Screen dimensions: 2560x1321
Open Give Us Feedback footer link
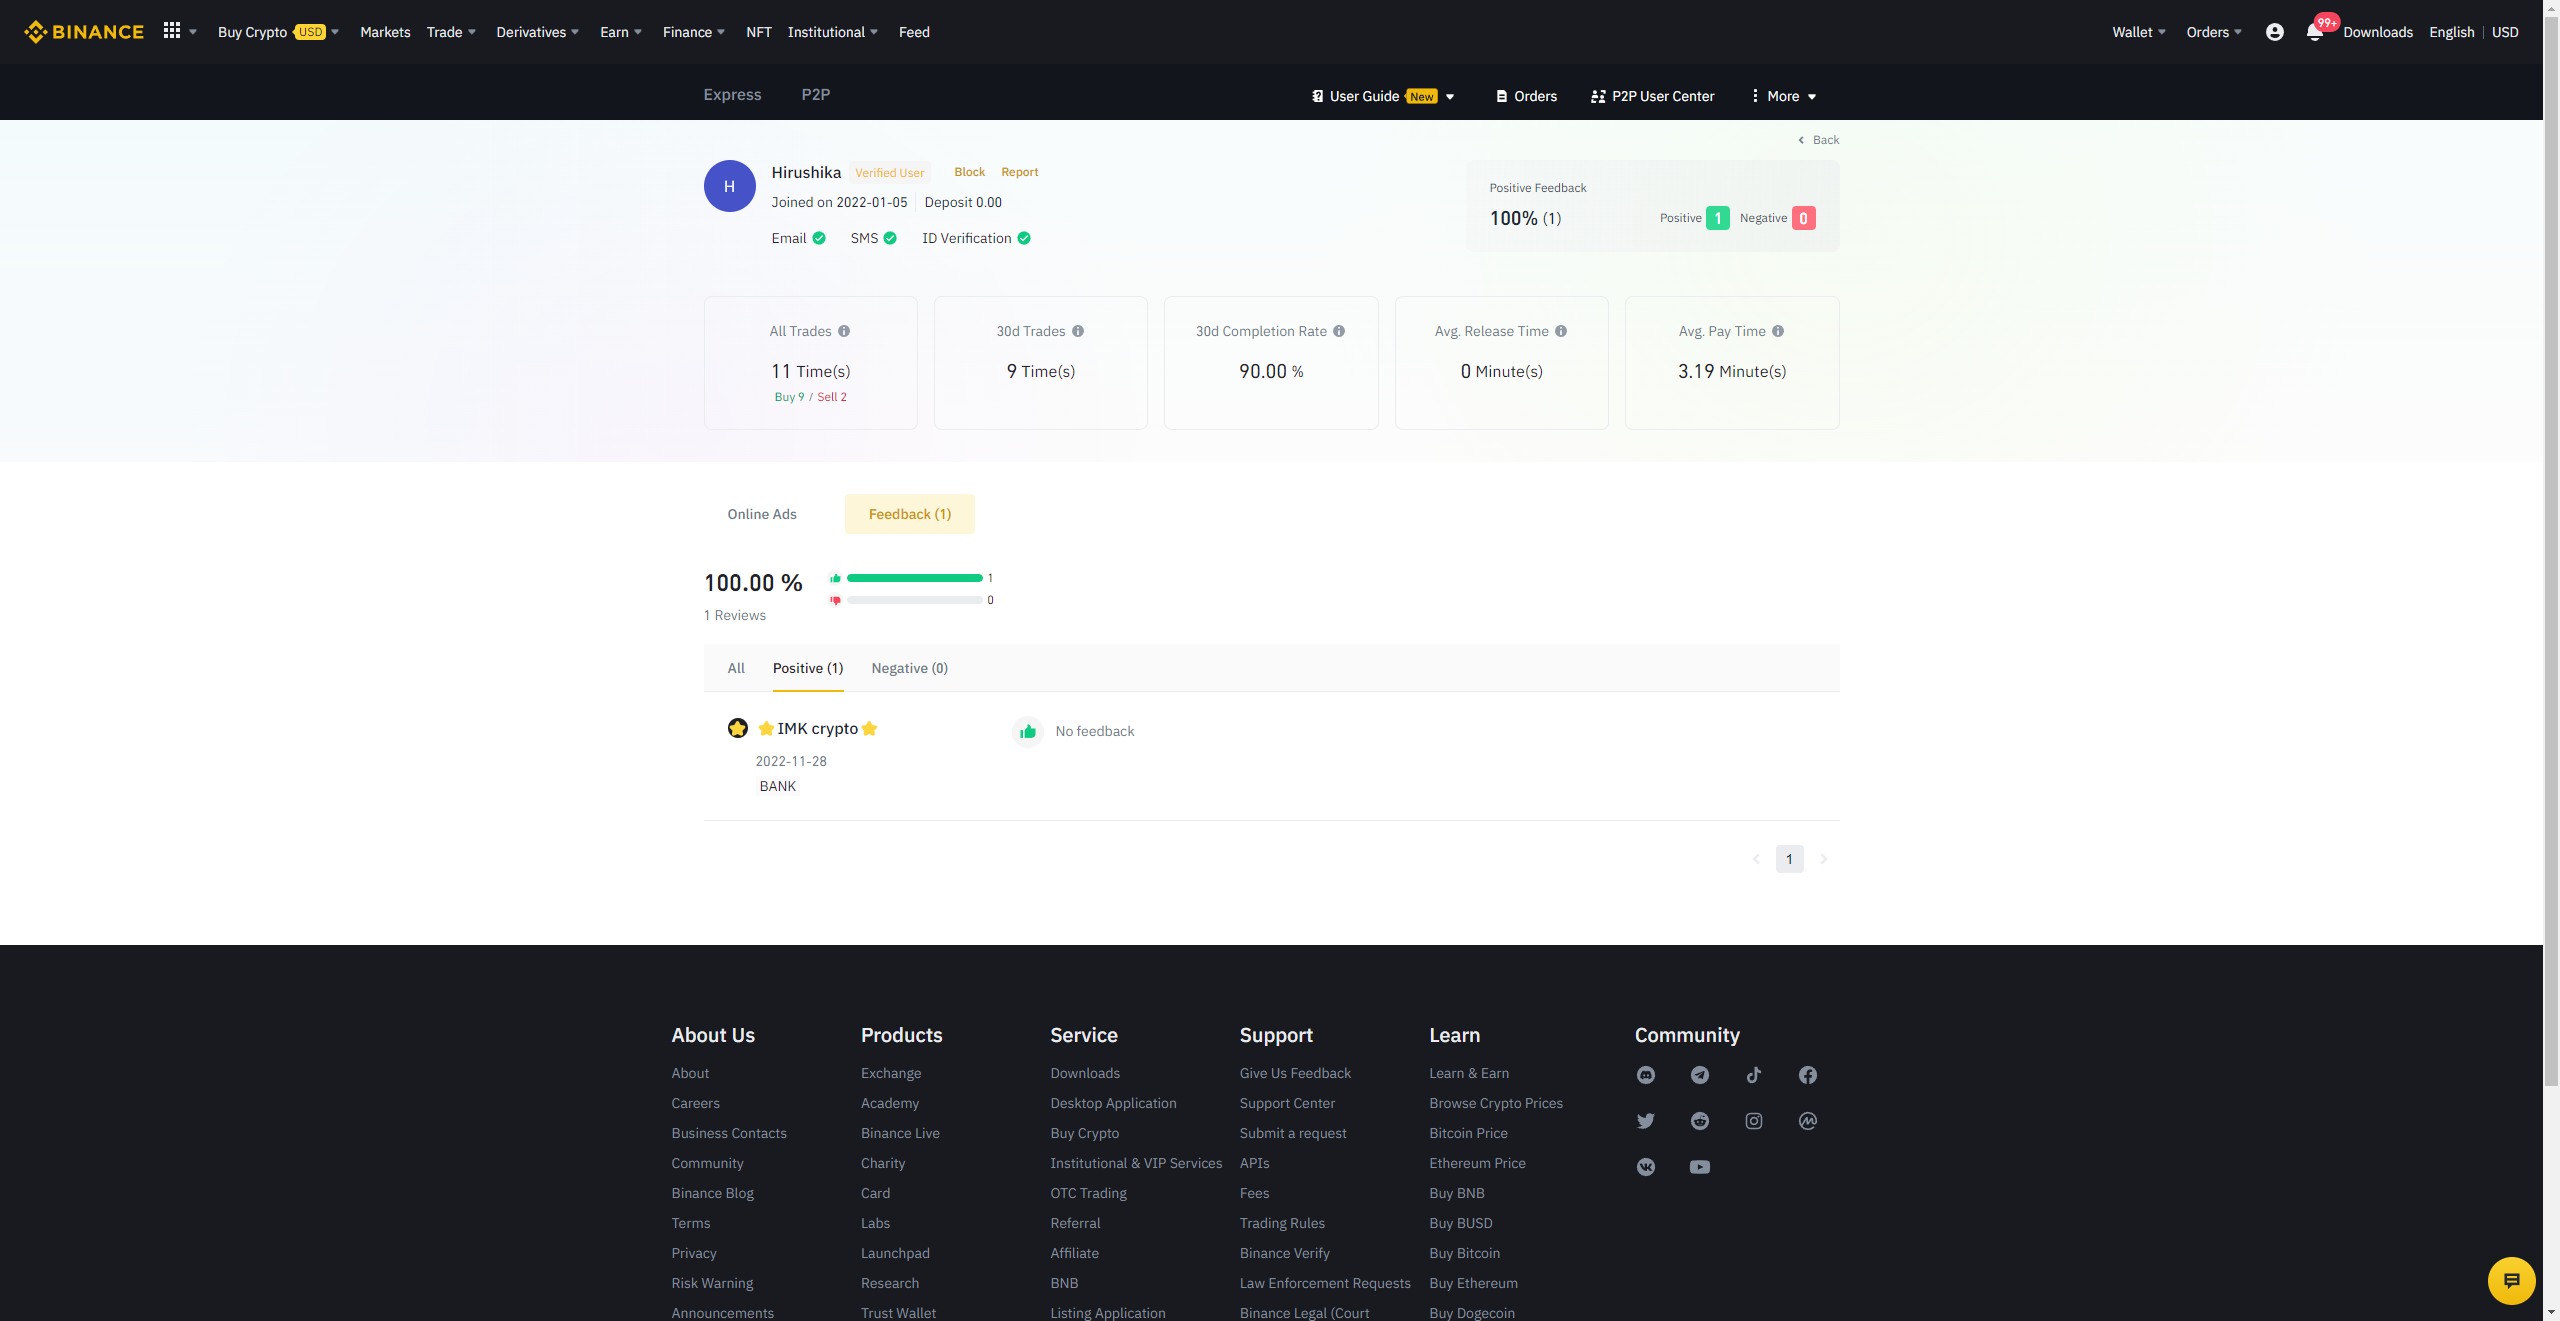point(1295,1073)
